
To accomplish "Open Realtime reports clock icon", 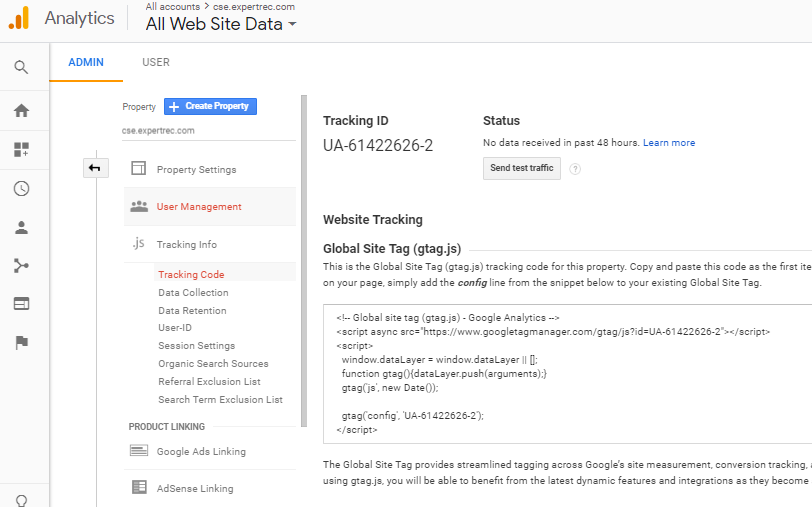I will click(x=21, y=189).
